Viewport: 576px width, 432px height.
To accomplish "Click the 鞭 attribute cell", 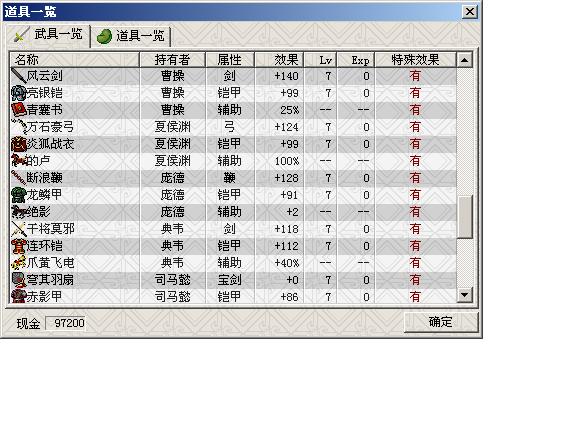I will click(x=230, y=178).
